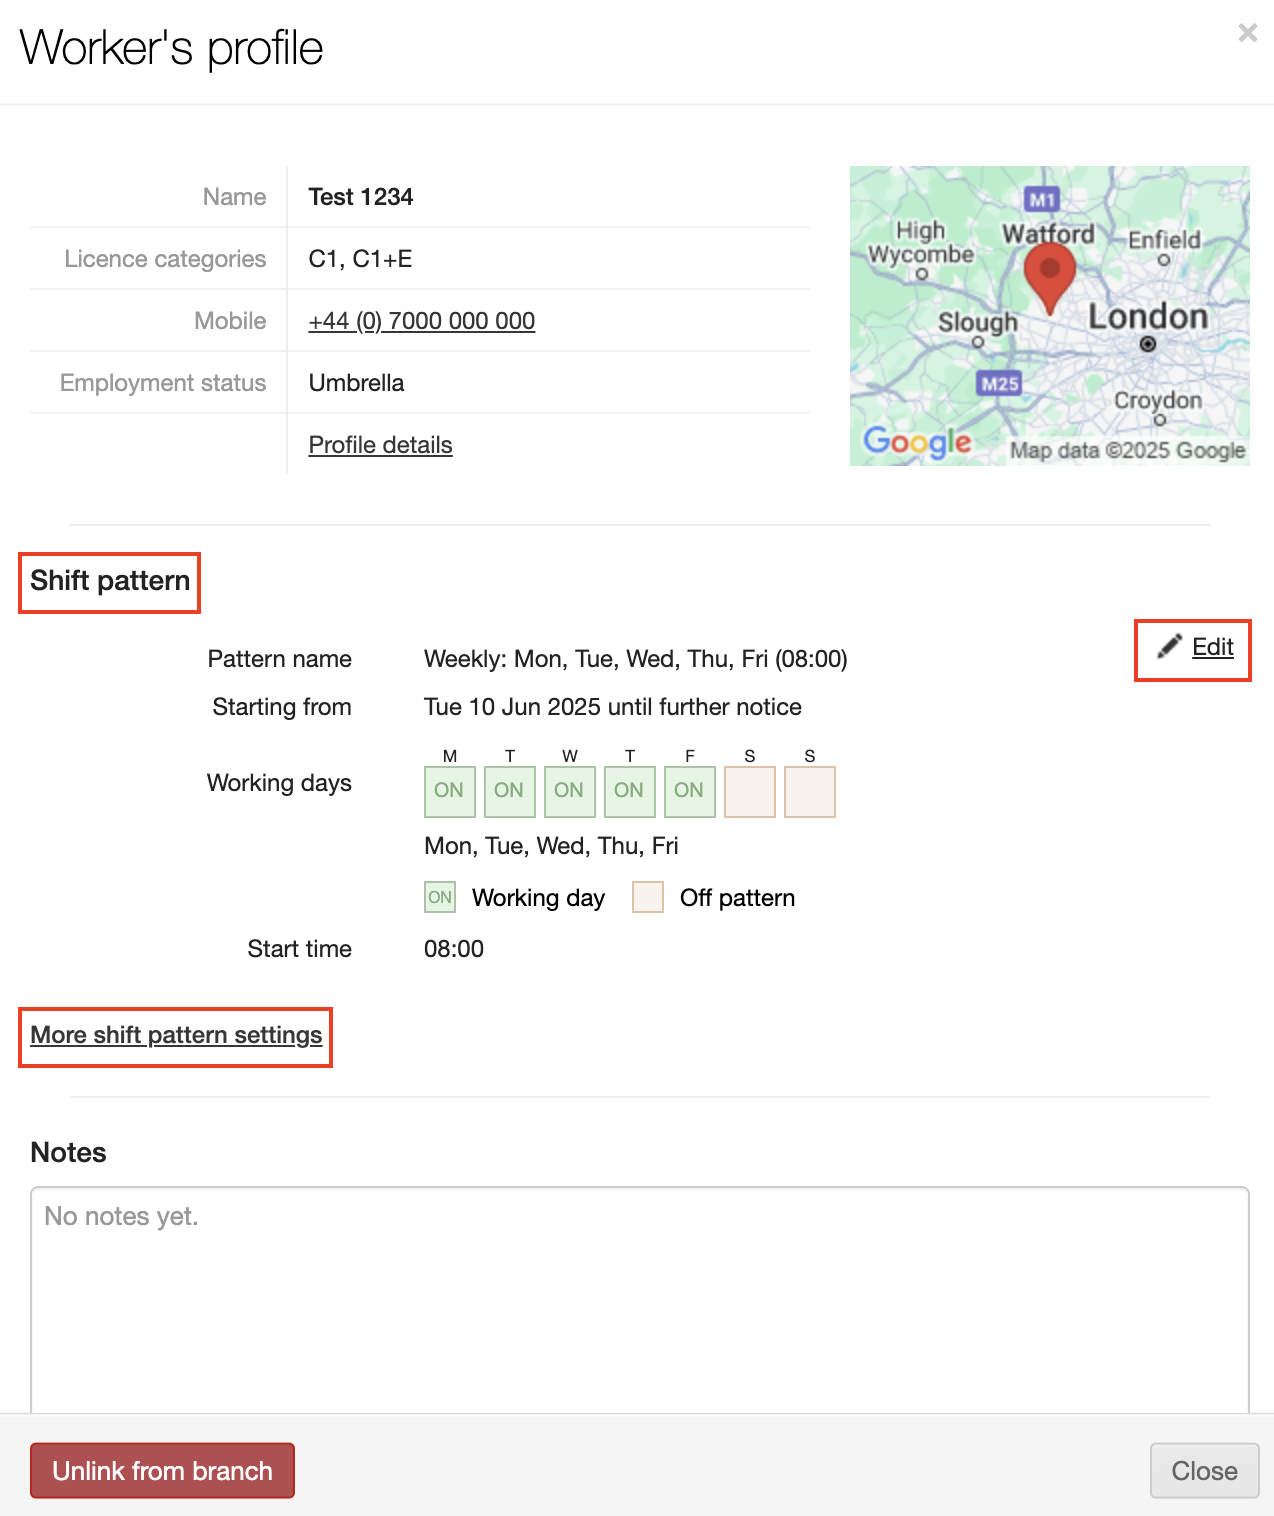Close the Worker's profile dialog with X
This screenshot has height=1516, width=1274.
(x=1247, y=33)
